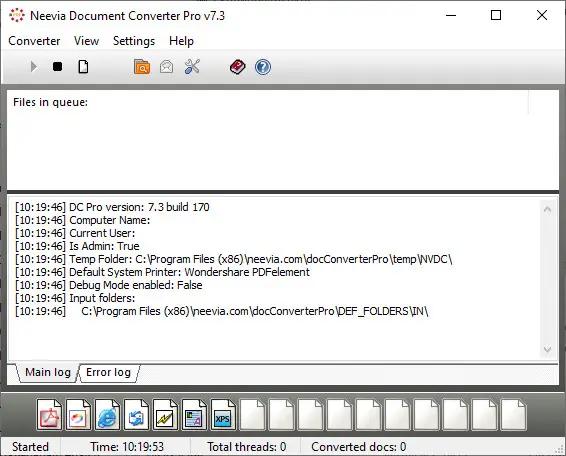Open the Help menu
Viewport: 566px width, 456px height.
tap(181, 41)
